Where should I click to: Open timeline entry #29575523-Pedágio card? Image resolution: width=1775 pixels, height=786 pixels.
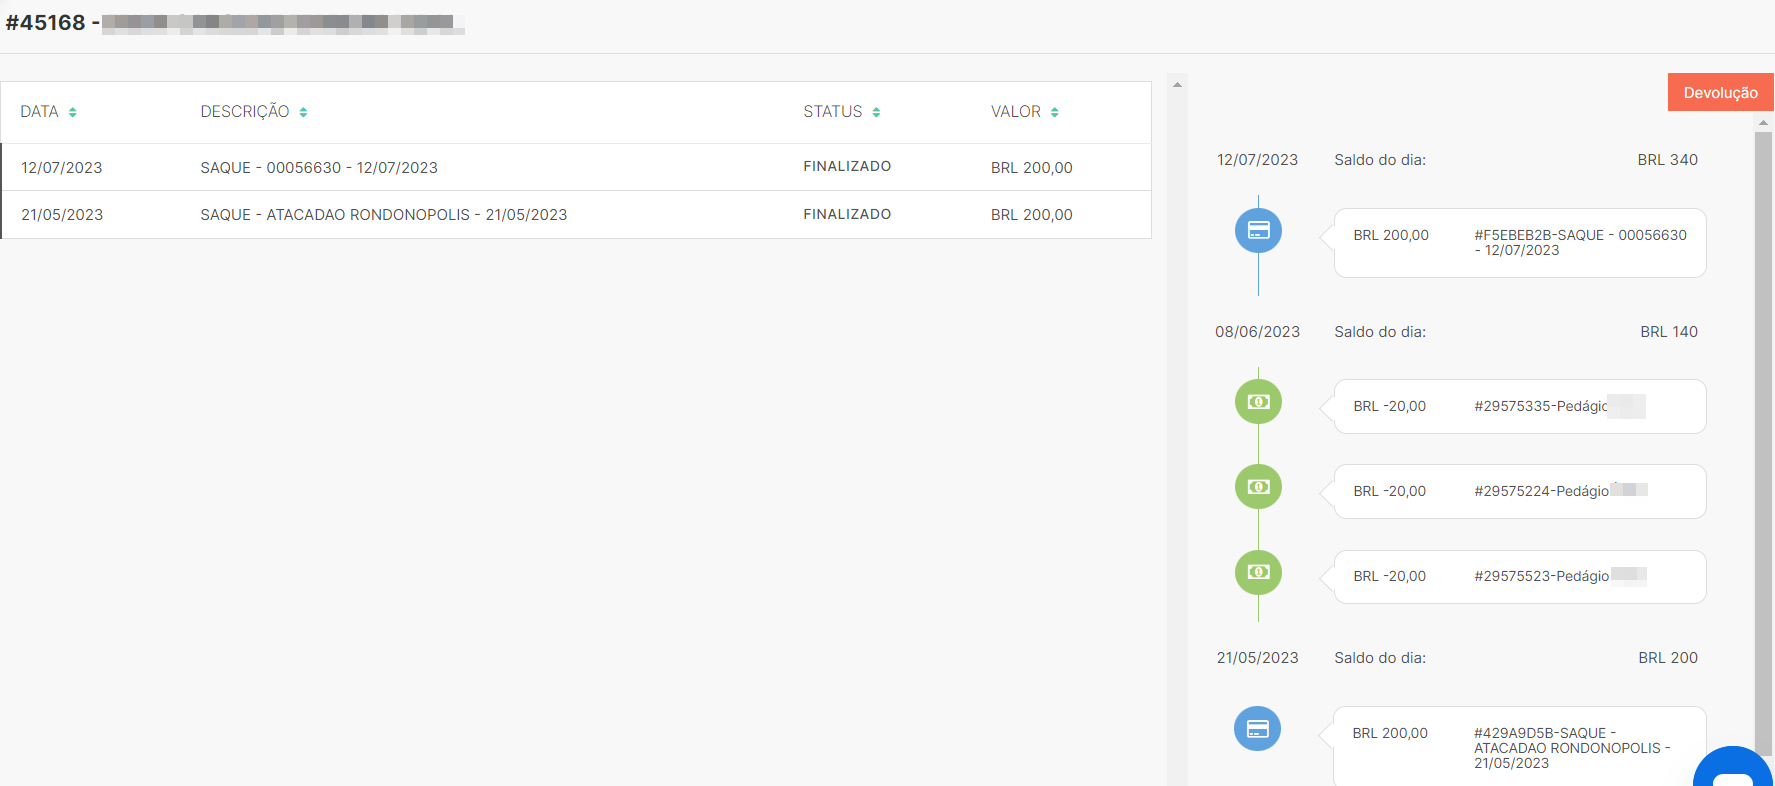(1519, 577)
